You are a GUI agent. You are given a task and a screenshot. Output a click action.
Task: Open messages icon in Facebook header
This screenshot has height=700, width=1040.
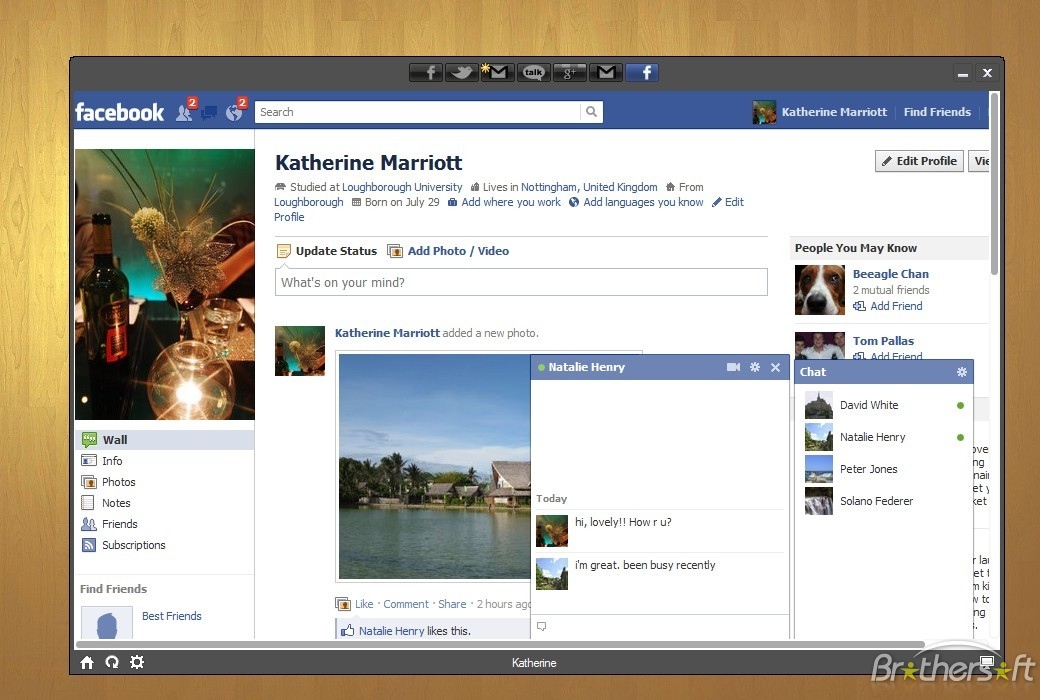(x=209, y=112)
